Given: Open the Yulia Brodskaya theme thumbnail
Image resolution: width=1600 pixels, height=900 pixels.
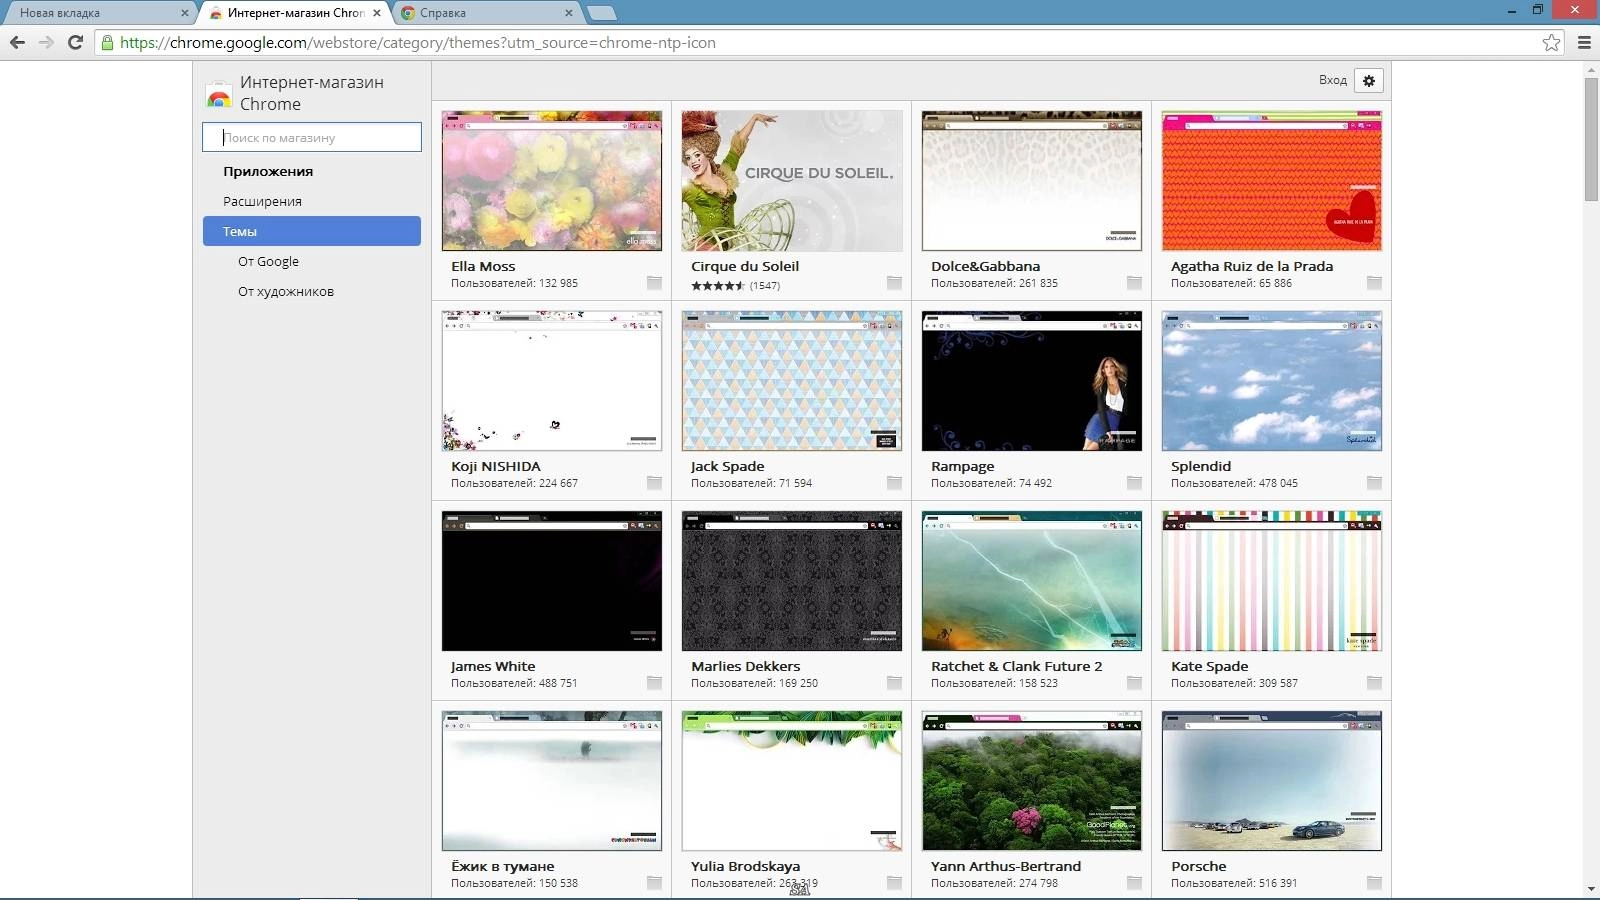Looking at the screenshot, I should coord(792,781).
